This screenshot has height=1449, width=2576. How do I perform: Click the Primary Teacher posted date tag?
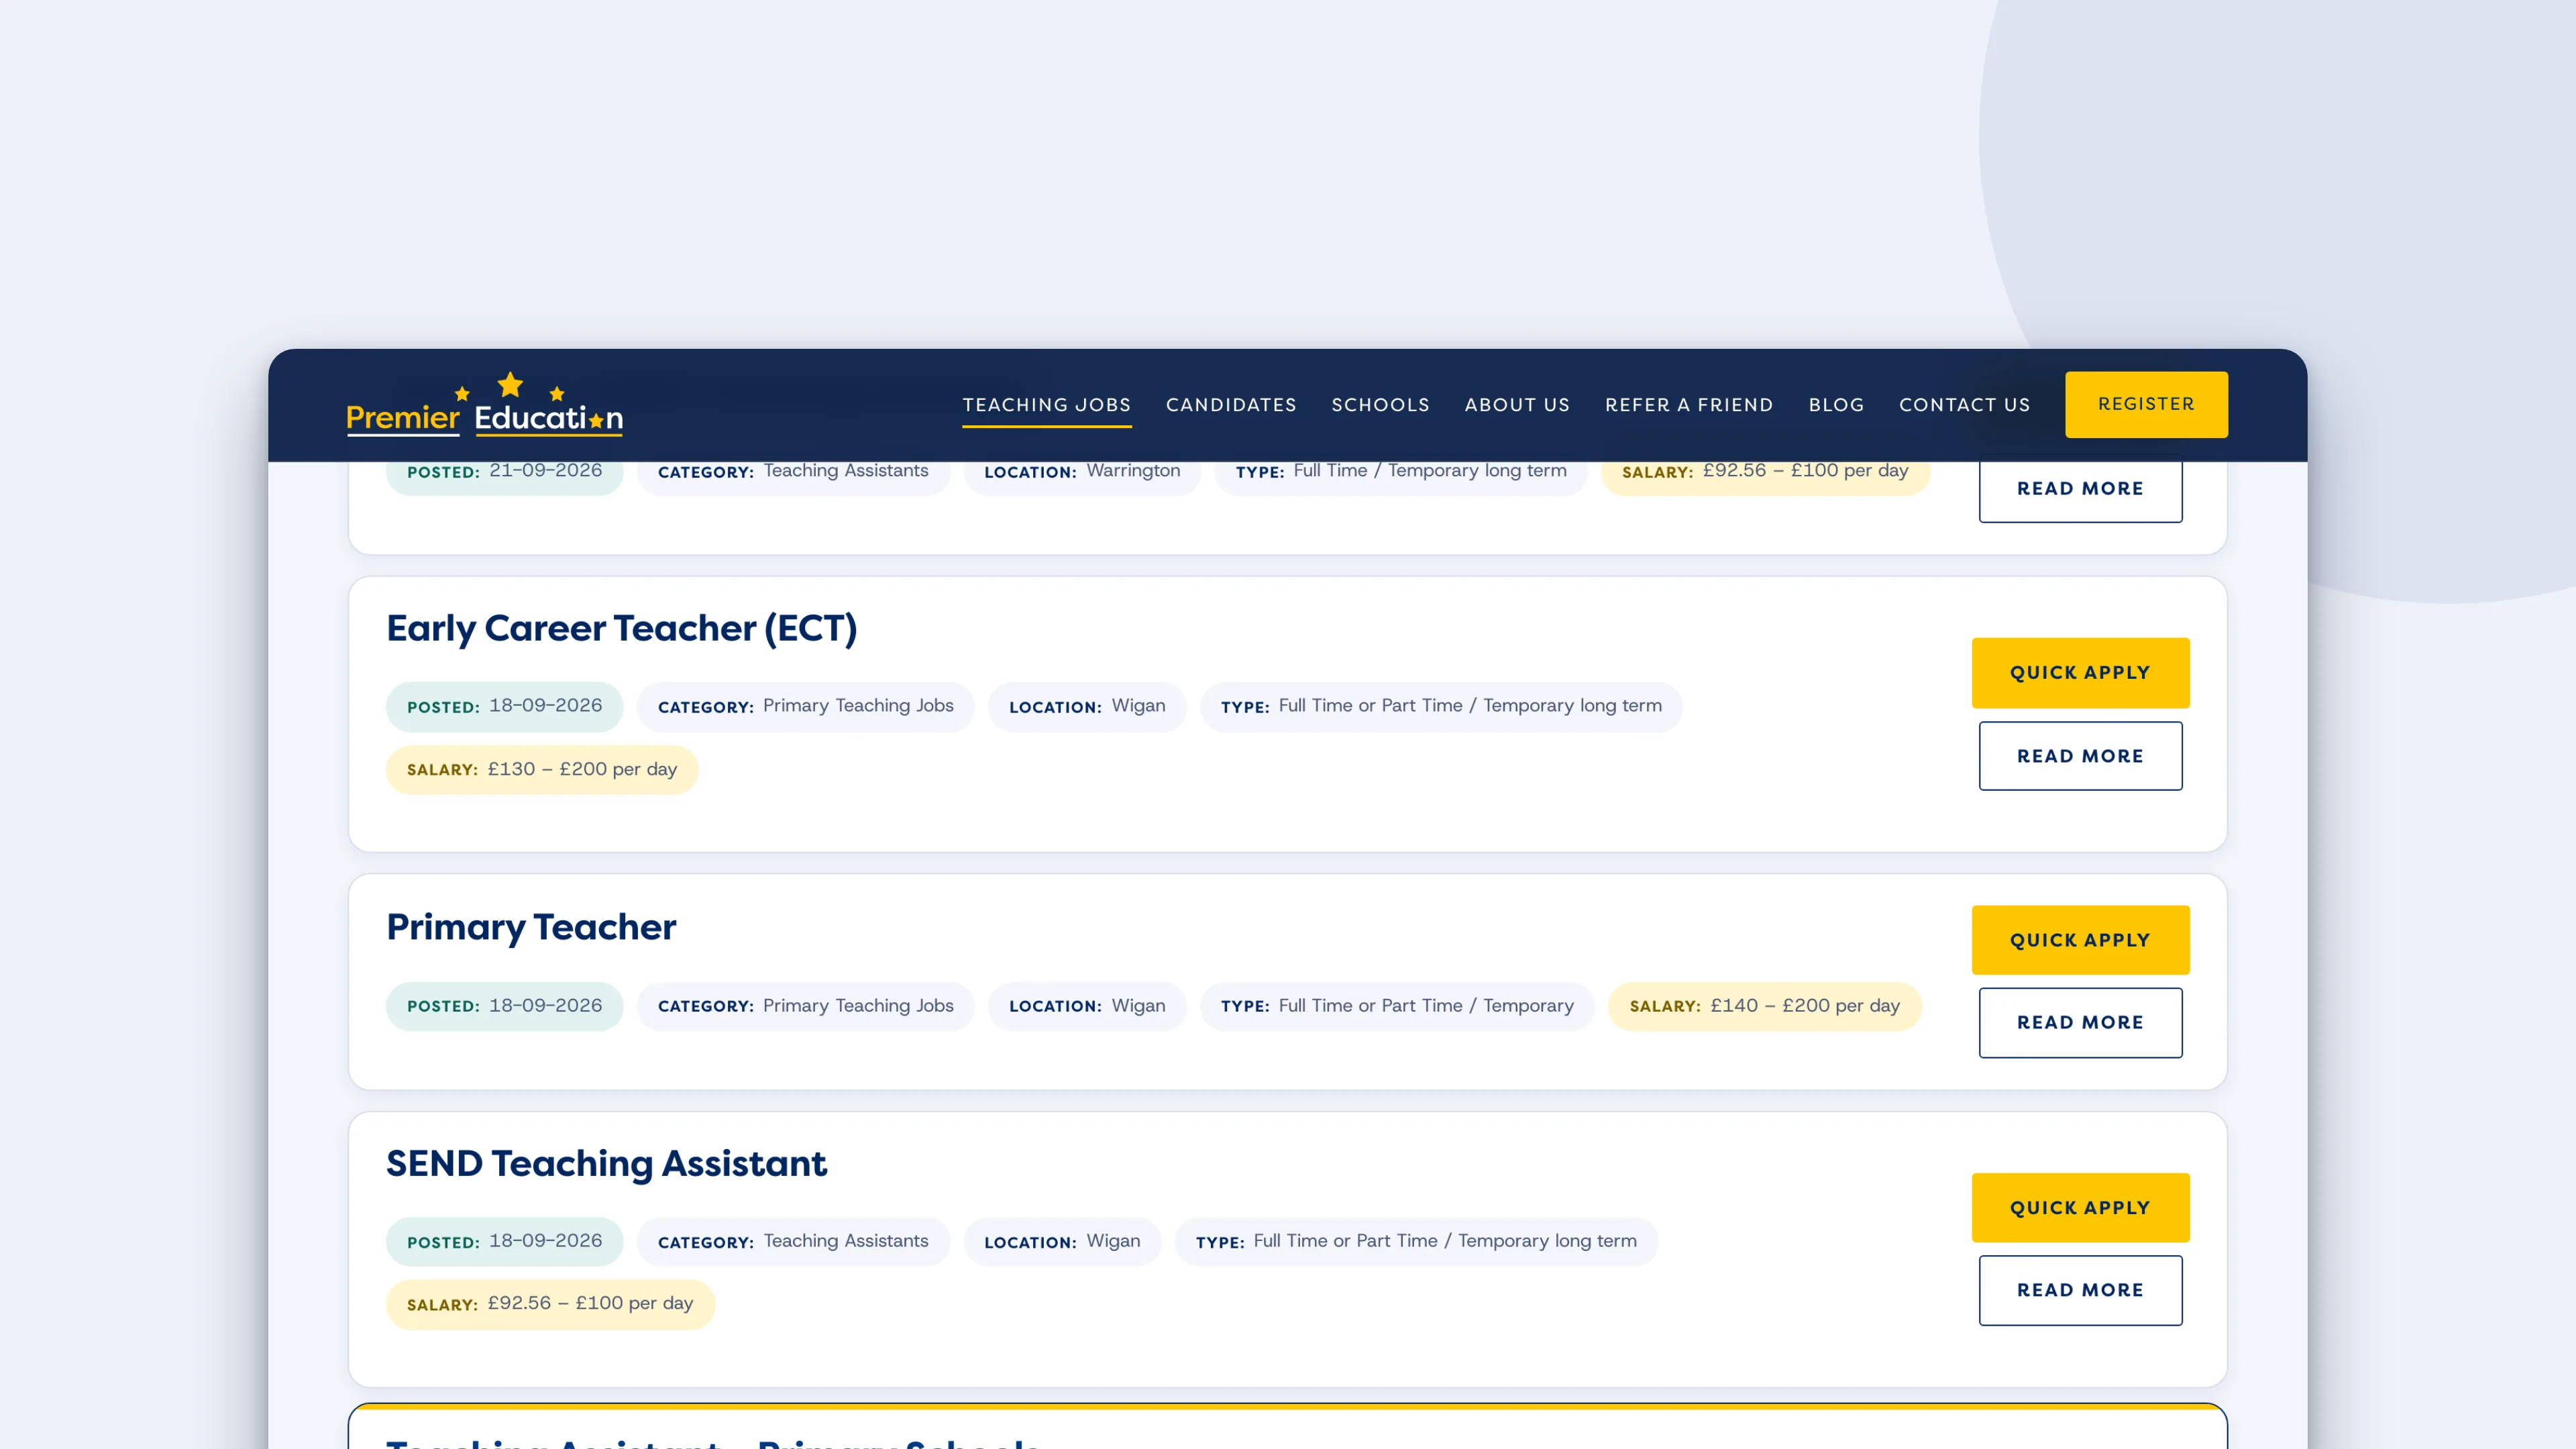pos(504,1006)
